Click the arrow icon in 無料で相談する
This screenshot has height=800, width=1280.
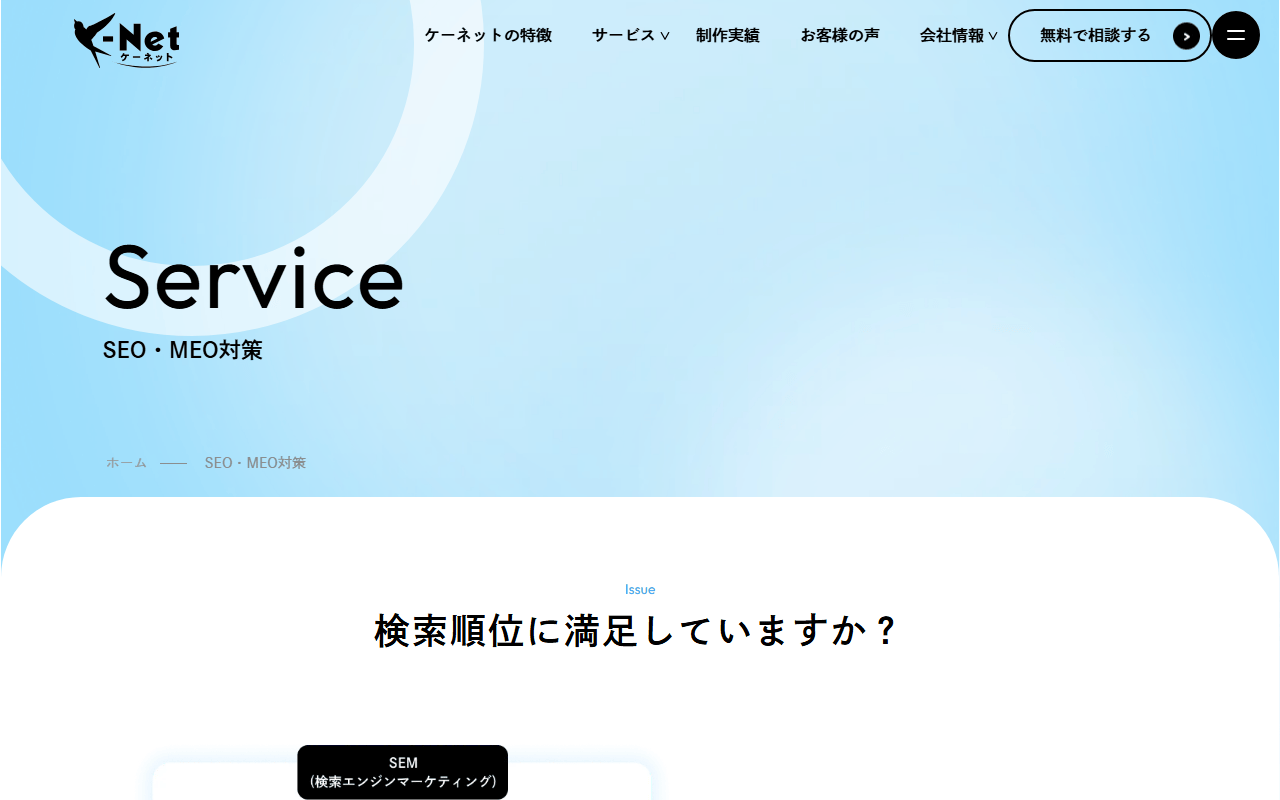click(x=1186, y=36)
